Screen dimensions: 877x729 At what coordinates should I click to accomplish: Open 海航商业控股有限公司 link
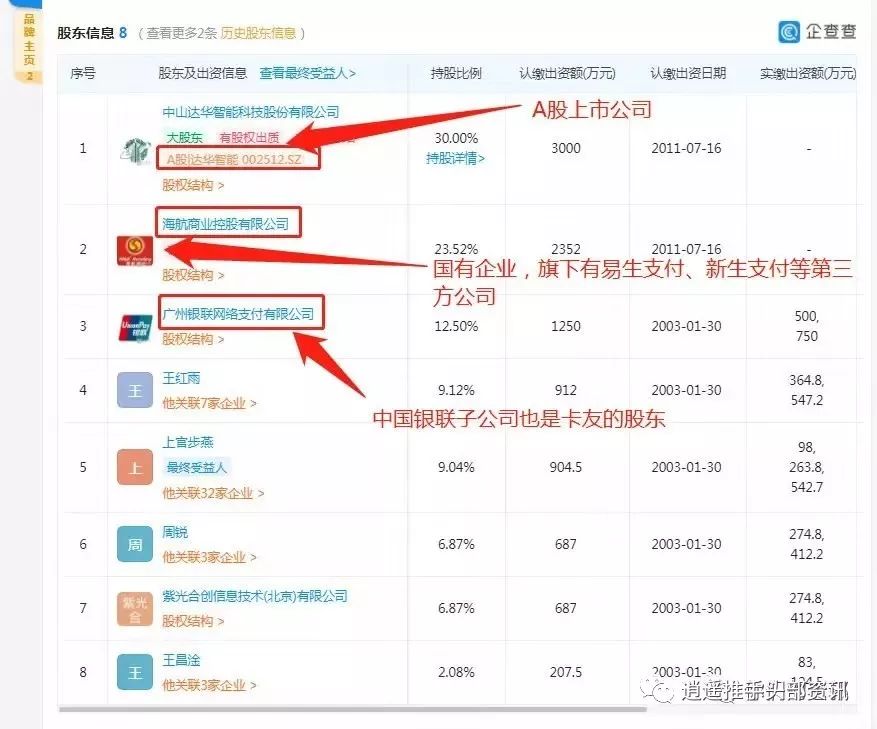[225, 224]
